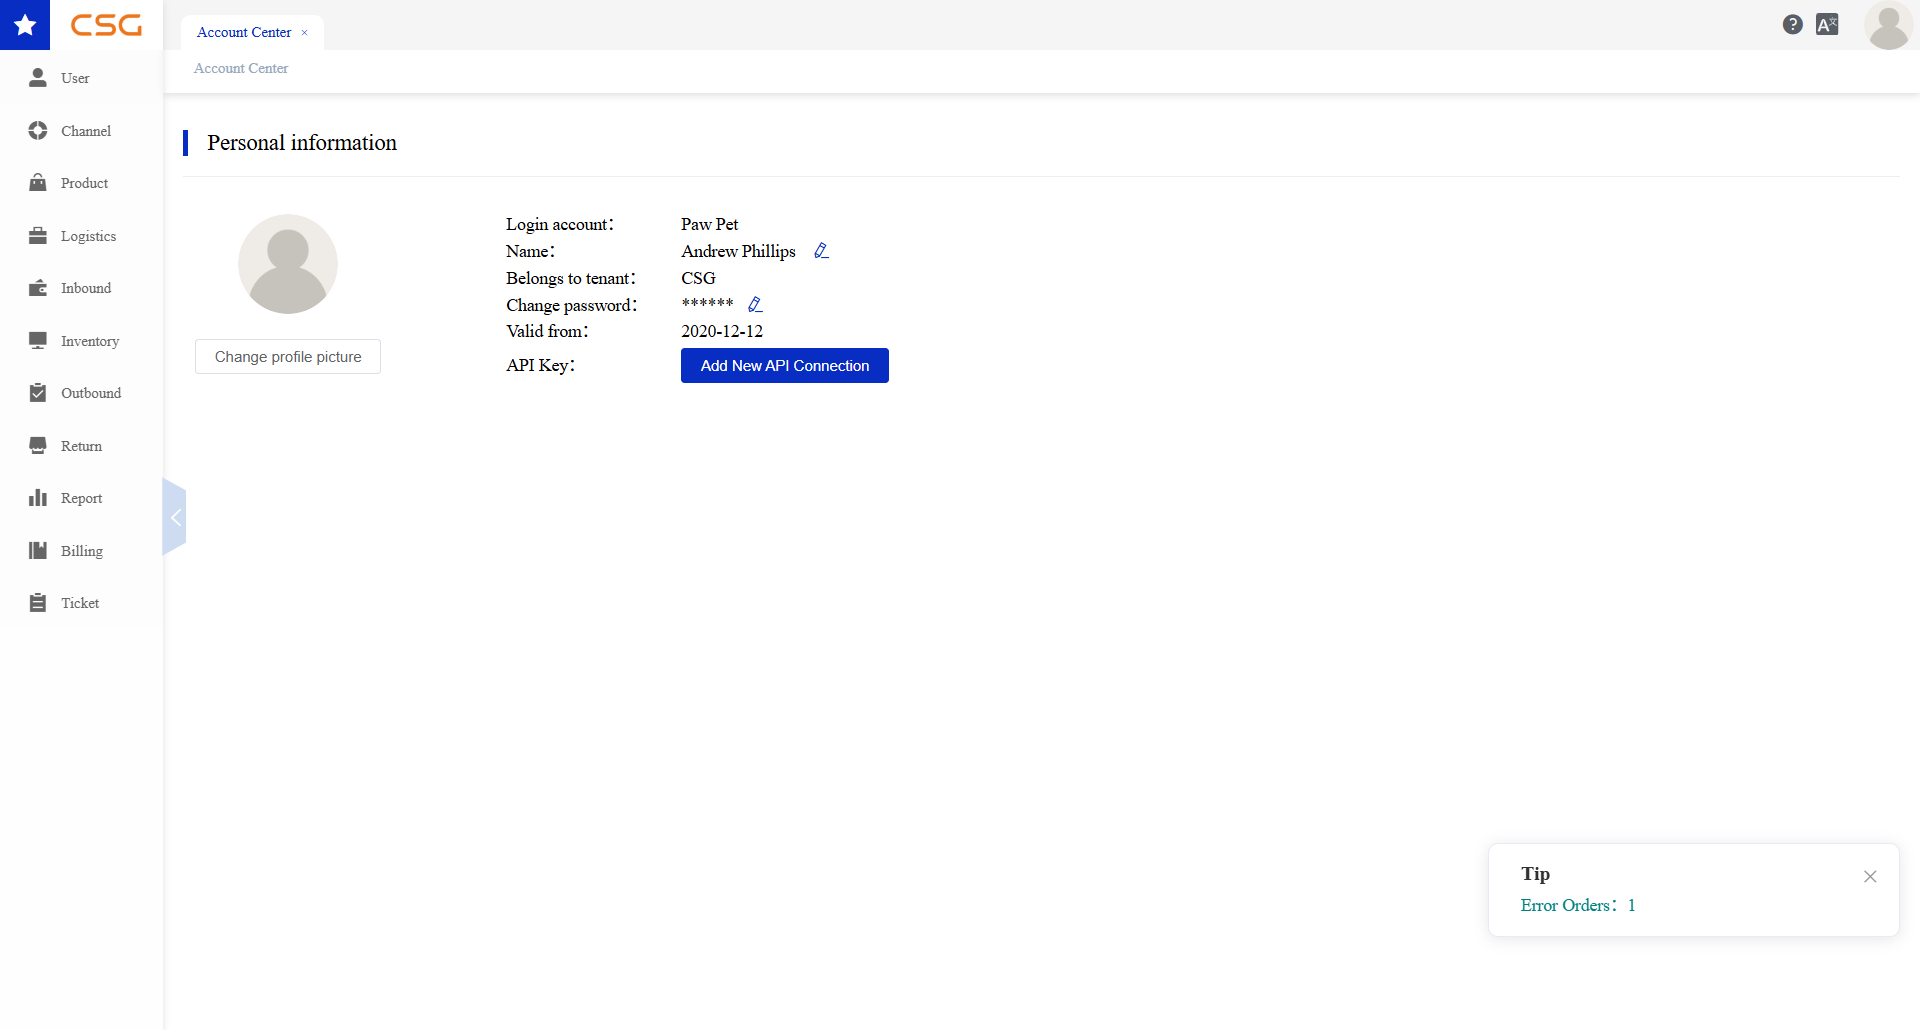
Task: Open Error Orders: 1 link
Action: tap(1578, 905)
